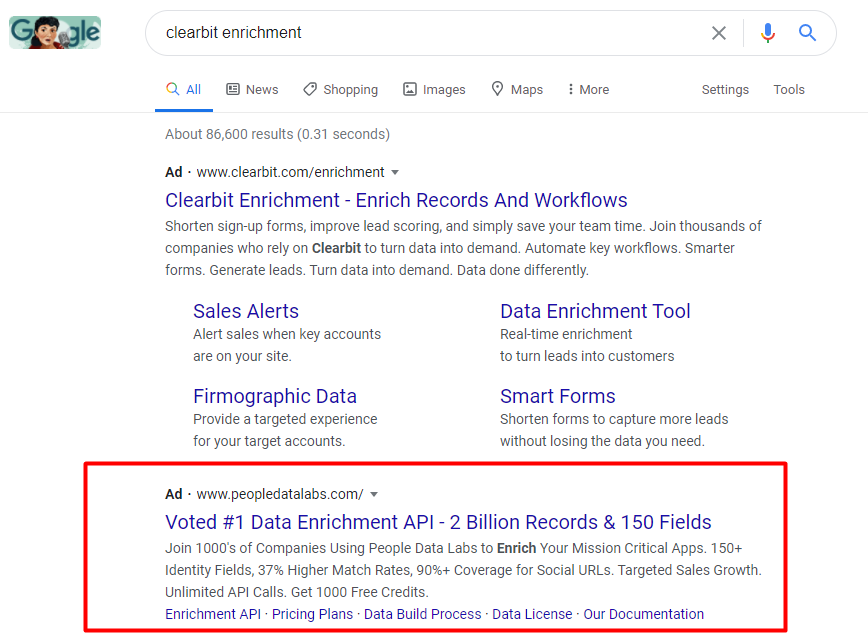Open the Data Enrichment Tool sitelink

pyautogui.click(x=595, y=311)
